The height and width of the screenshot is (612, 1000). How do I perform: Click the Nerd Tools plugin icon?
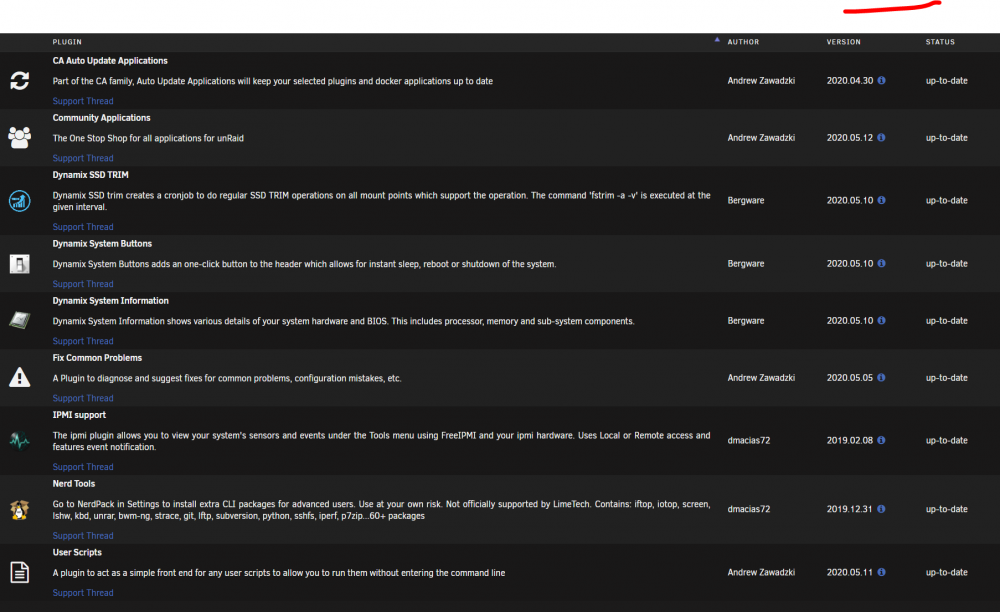tap(20, 509)
